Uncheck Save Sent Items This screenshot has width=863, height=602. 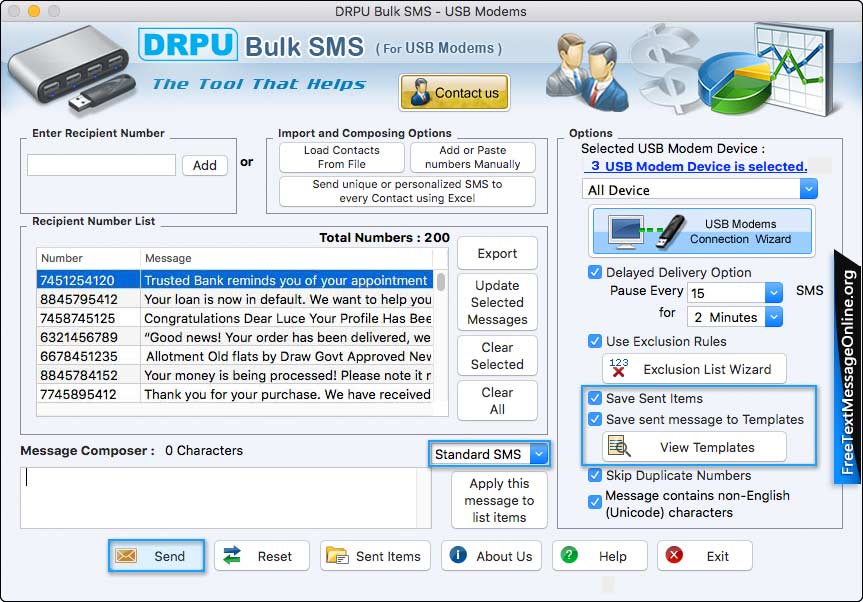[594, 398]
